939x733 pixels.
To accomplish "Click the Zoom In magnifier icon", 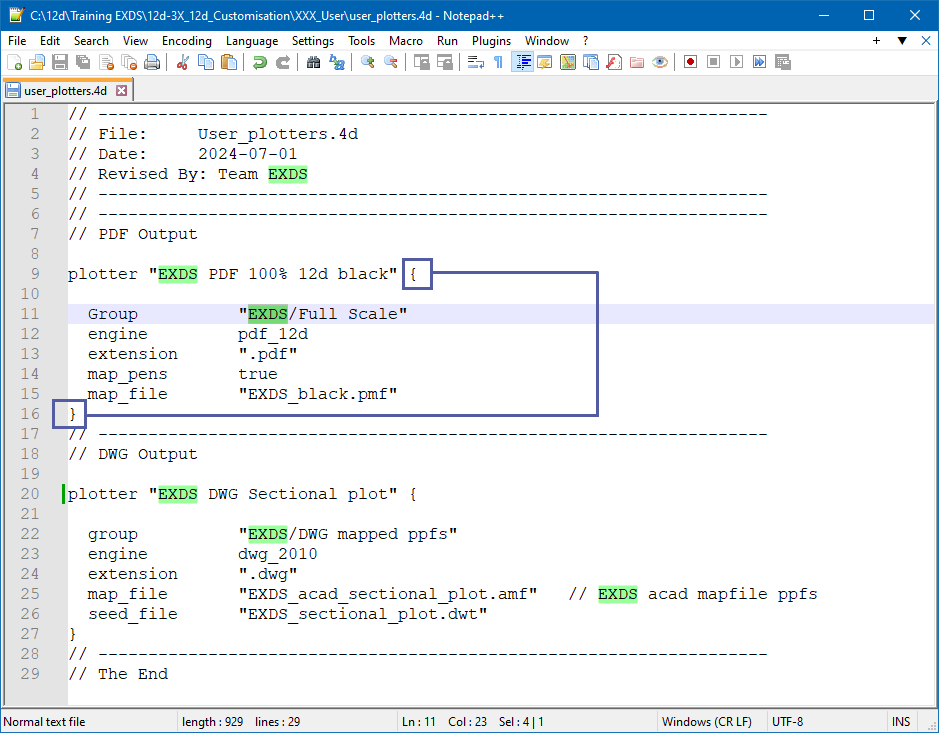I will tap(367, 62).
